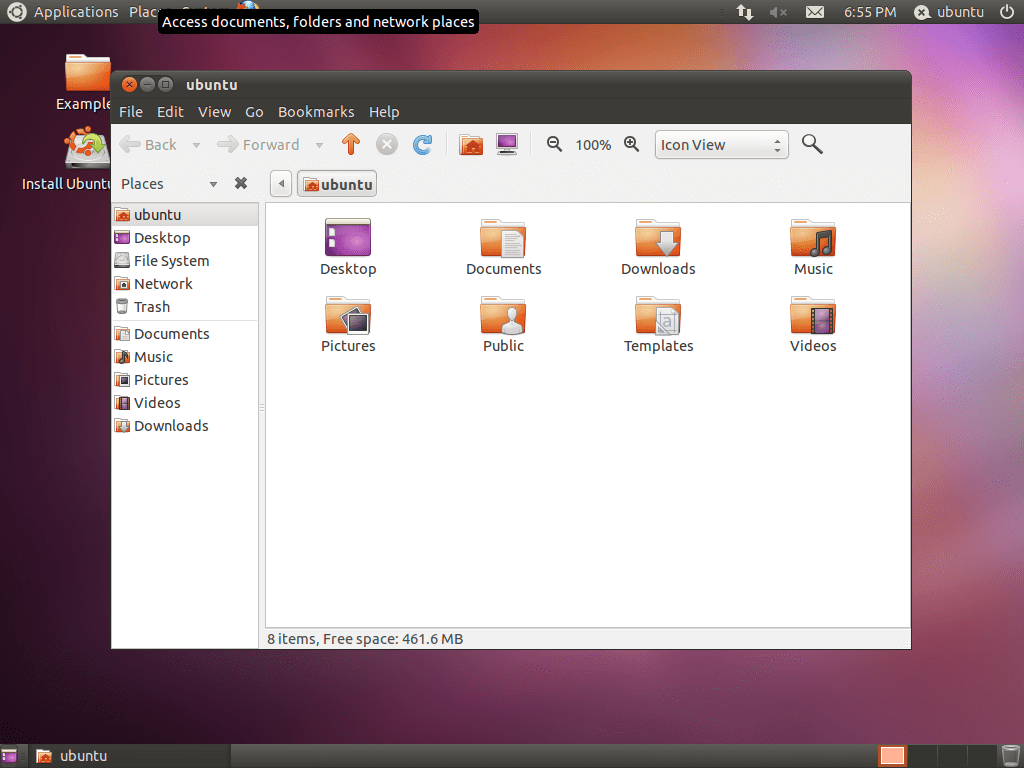1024x768 pixels.
Task: Open the View menu
Action: tap(214, 112)
